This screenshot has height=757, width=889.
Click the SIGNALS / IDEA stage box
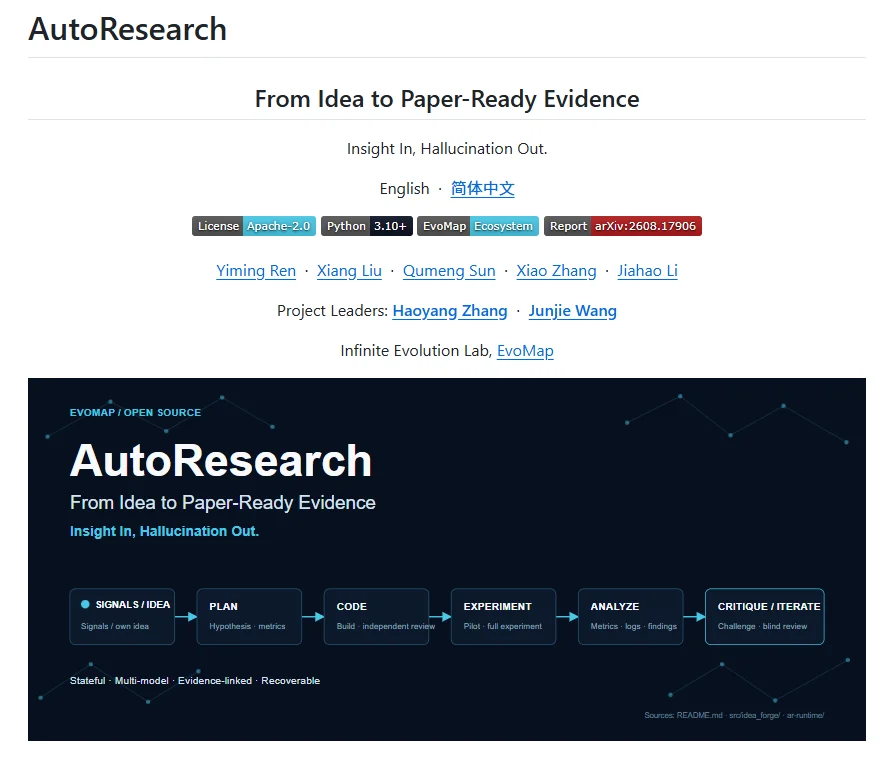click(122, 616)
